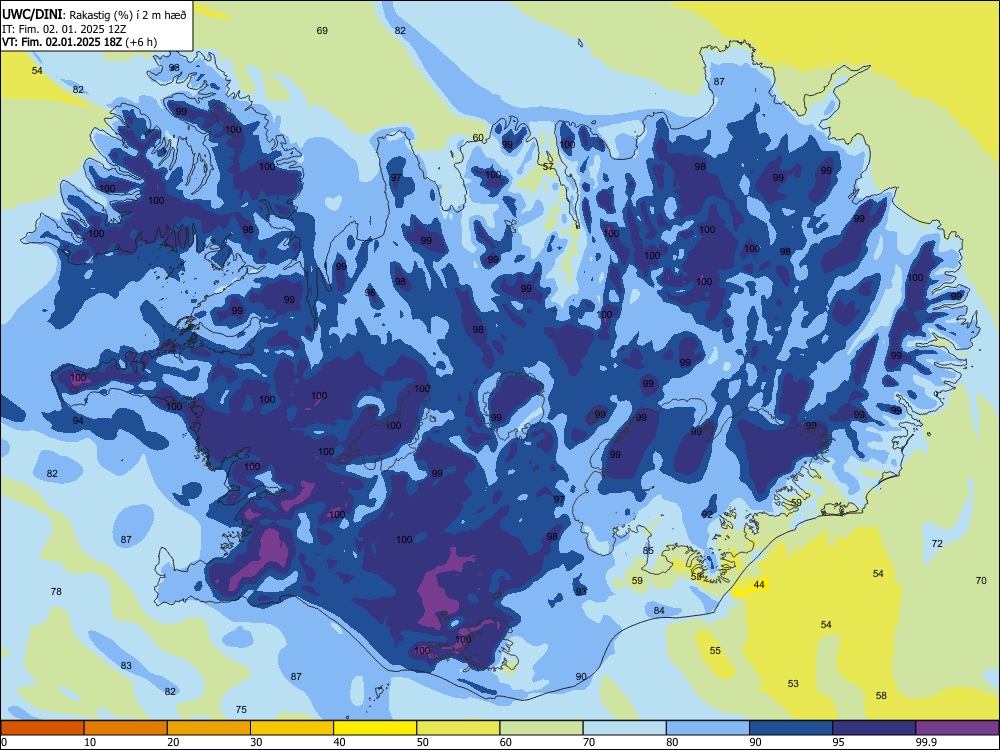The height and width of the screenshot is (750, 1000).
Task: Click legend scale label '40'
Action: coord(340,742)
